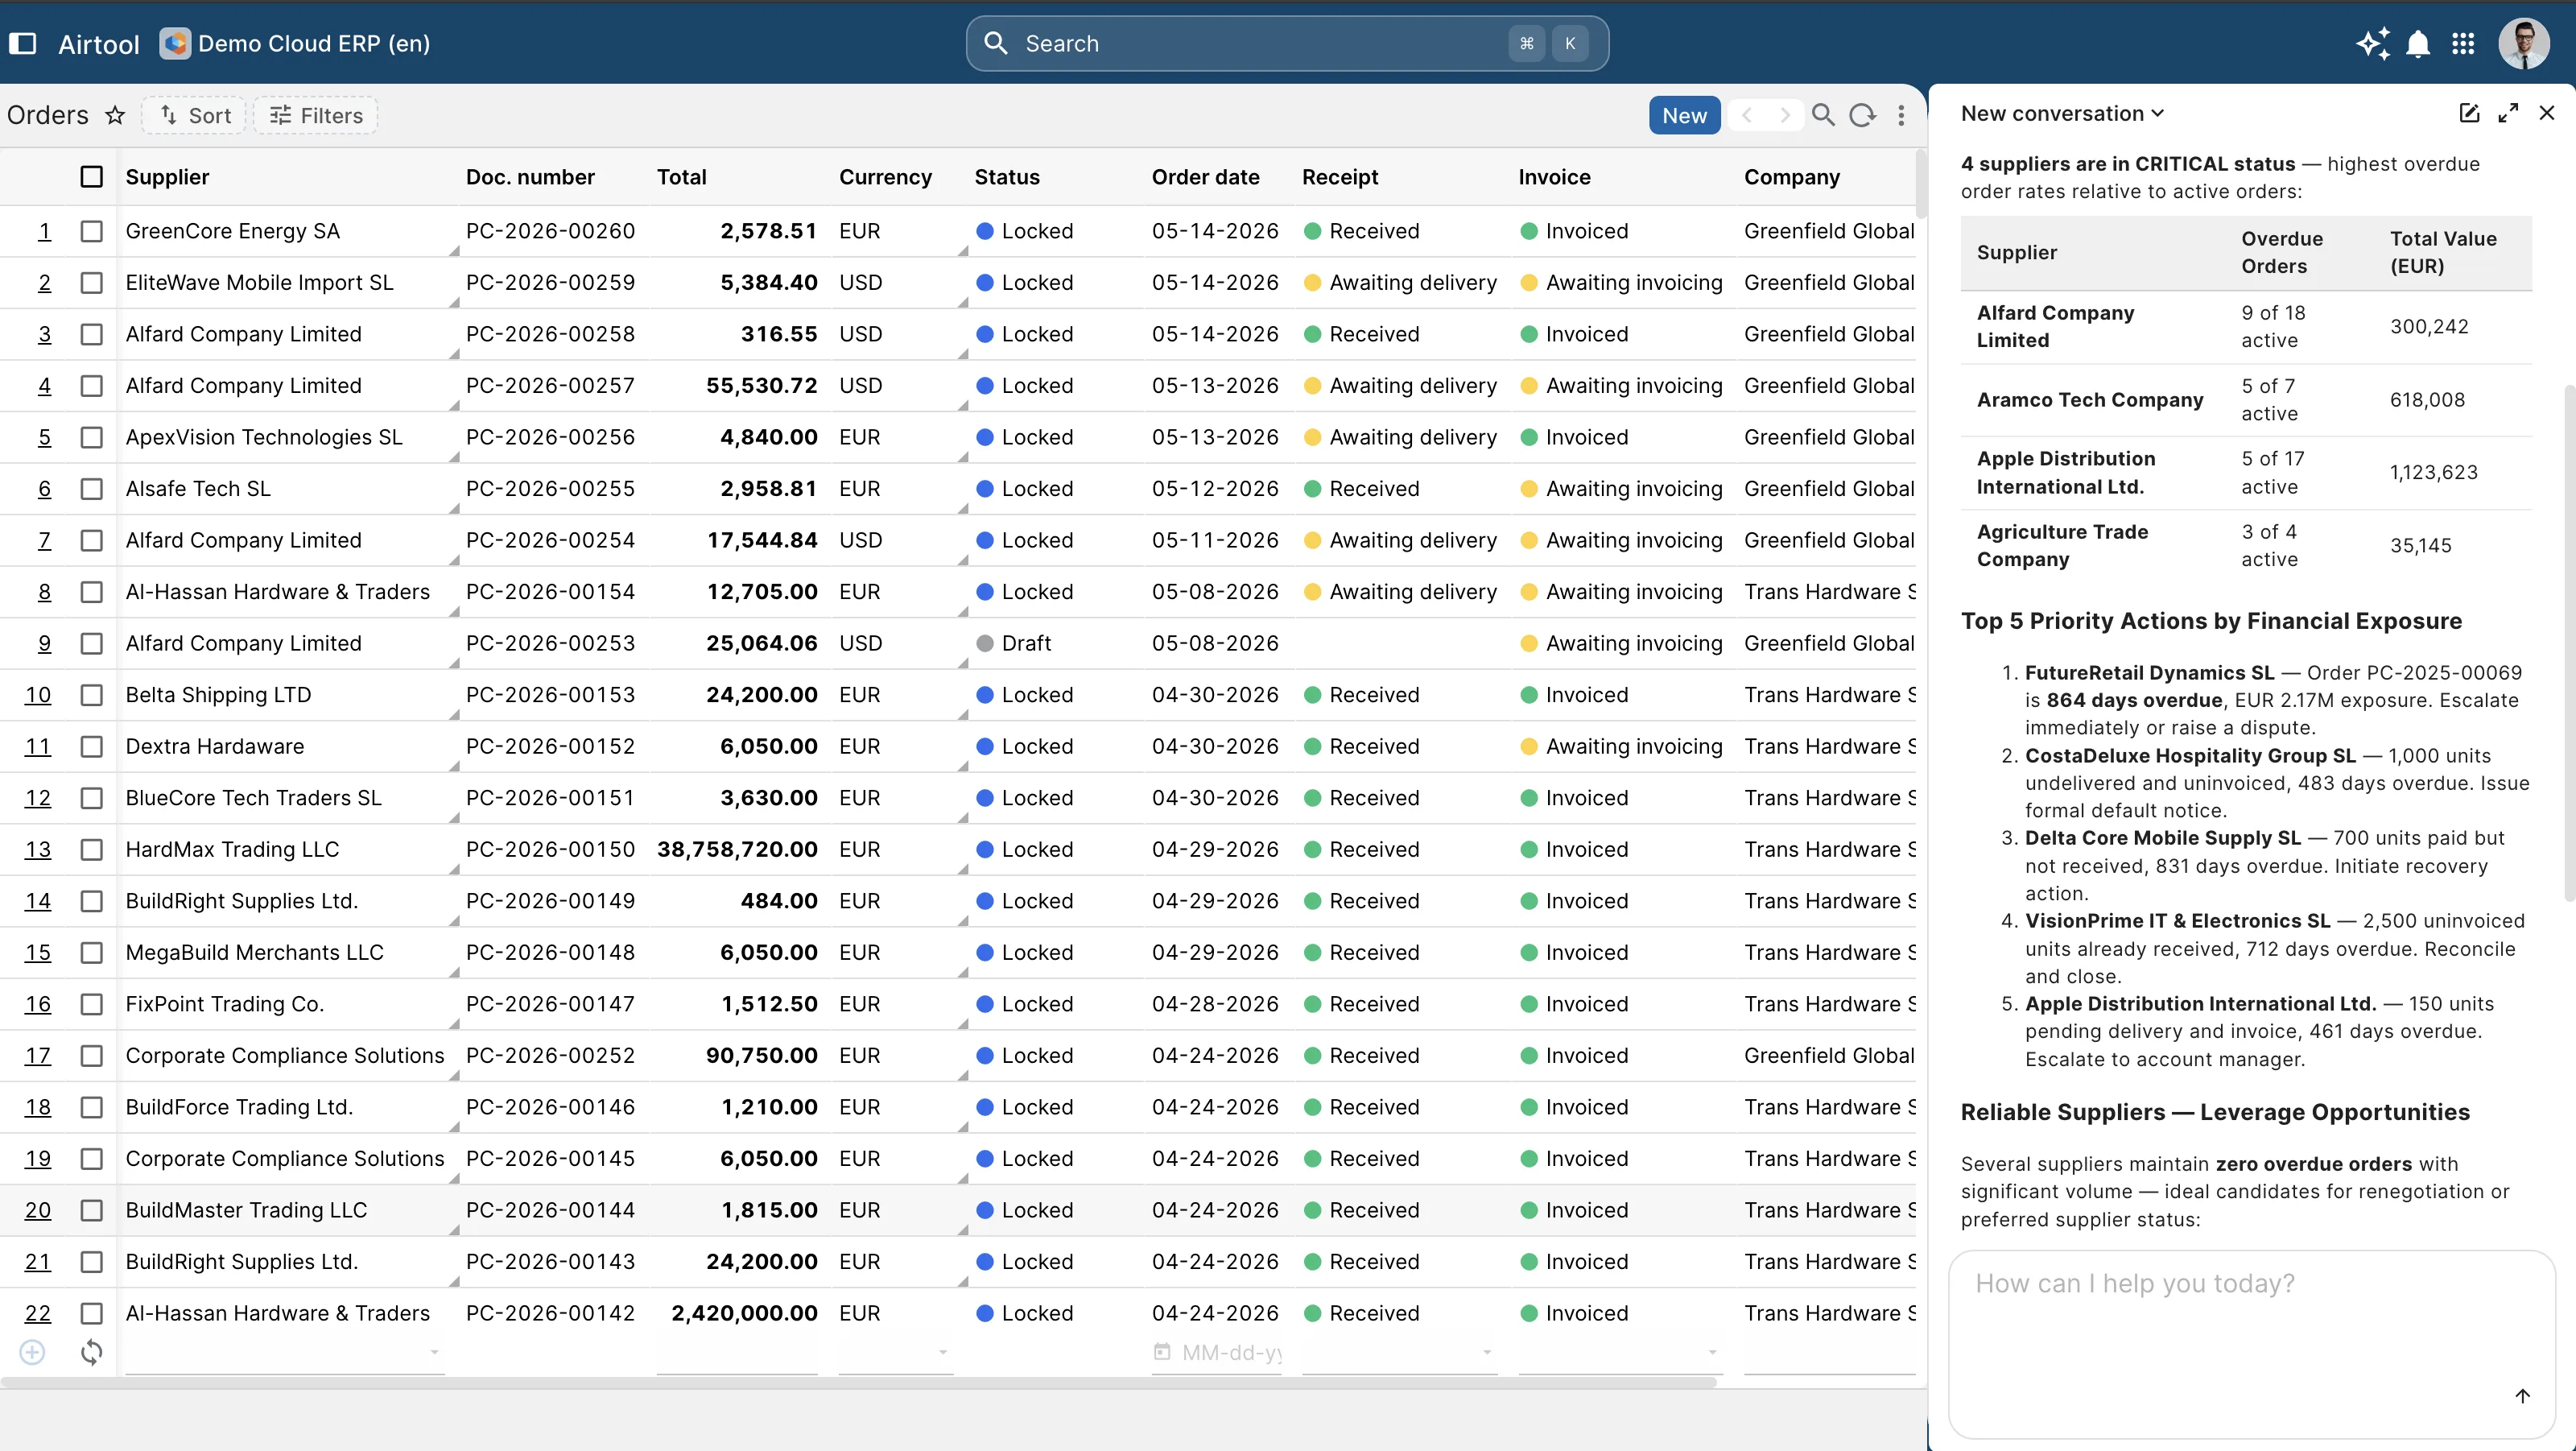Open the new row Currency dropdown

tap(942, 1352)
